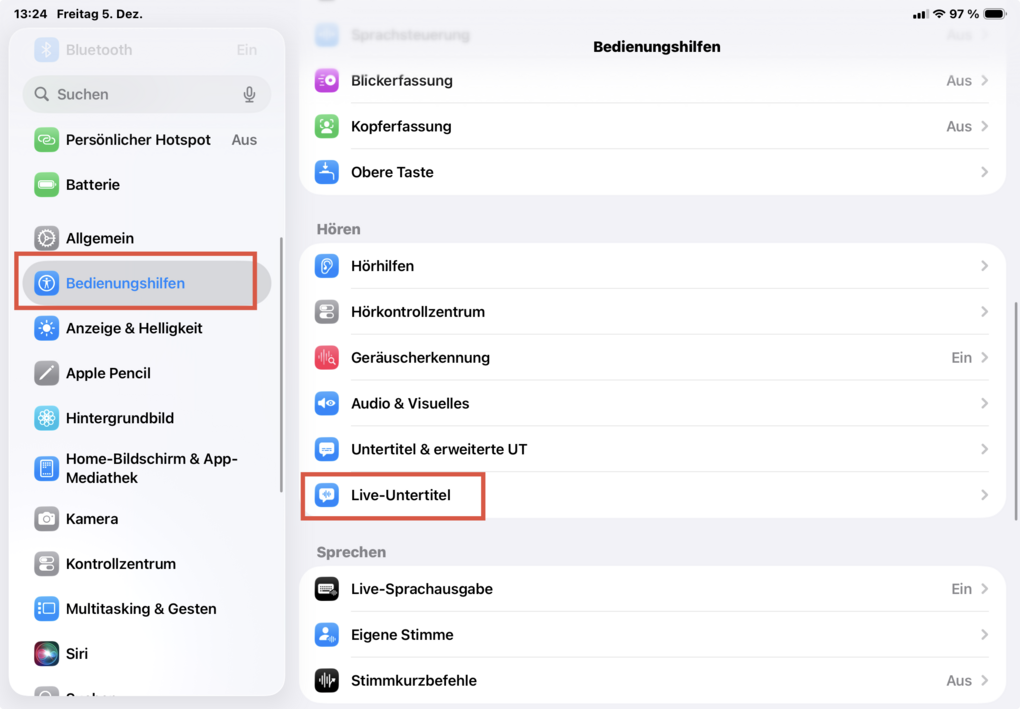Tap the Suchen search field
The image size is (1020, 709).
pyautogui.click(x=140, y=94)
